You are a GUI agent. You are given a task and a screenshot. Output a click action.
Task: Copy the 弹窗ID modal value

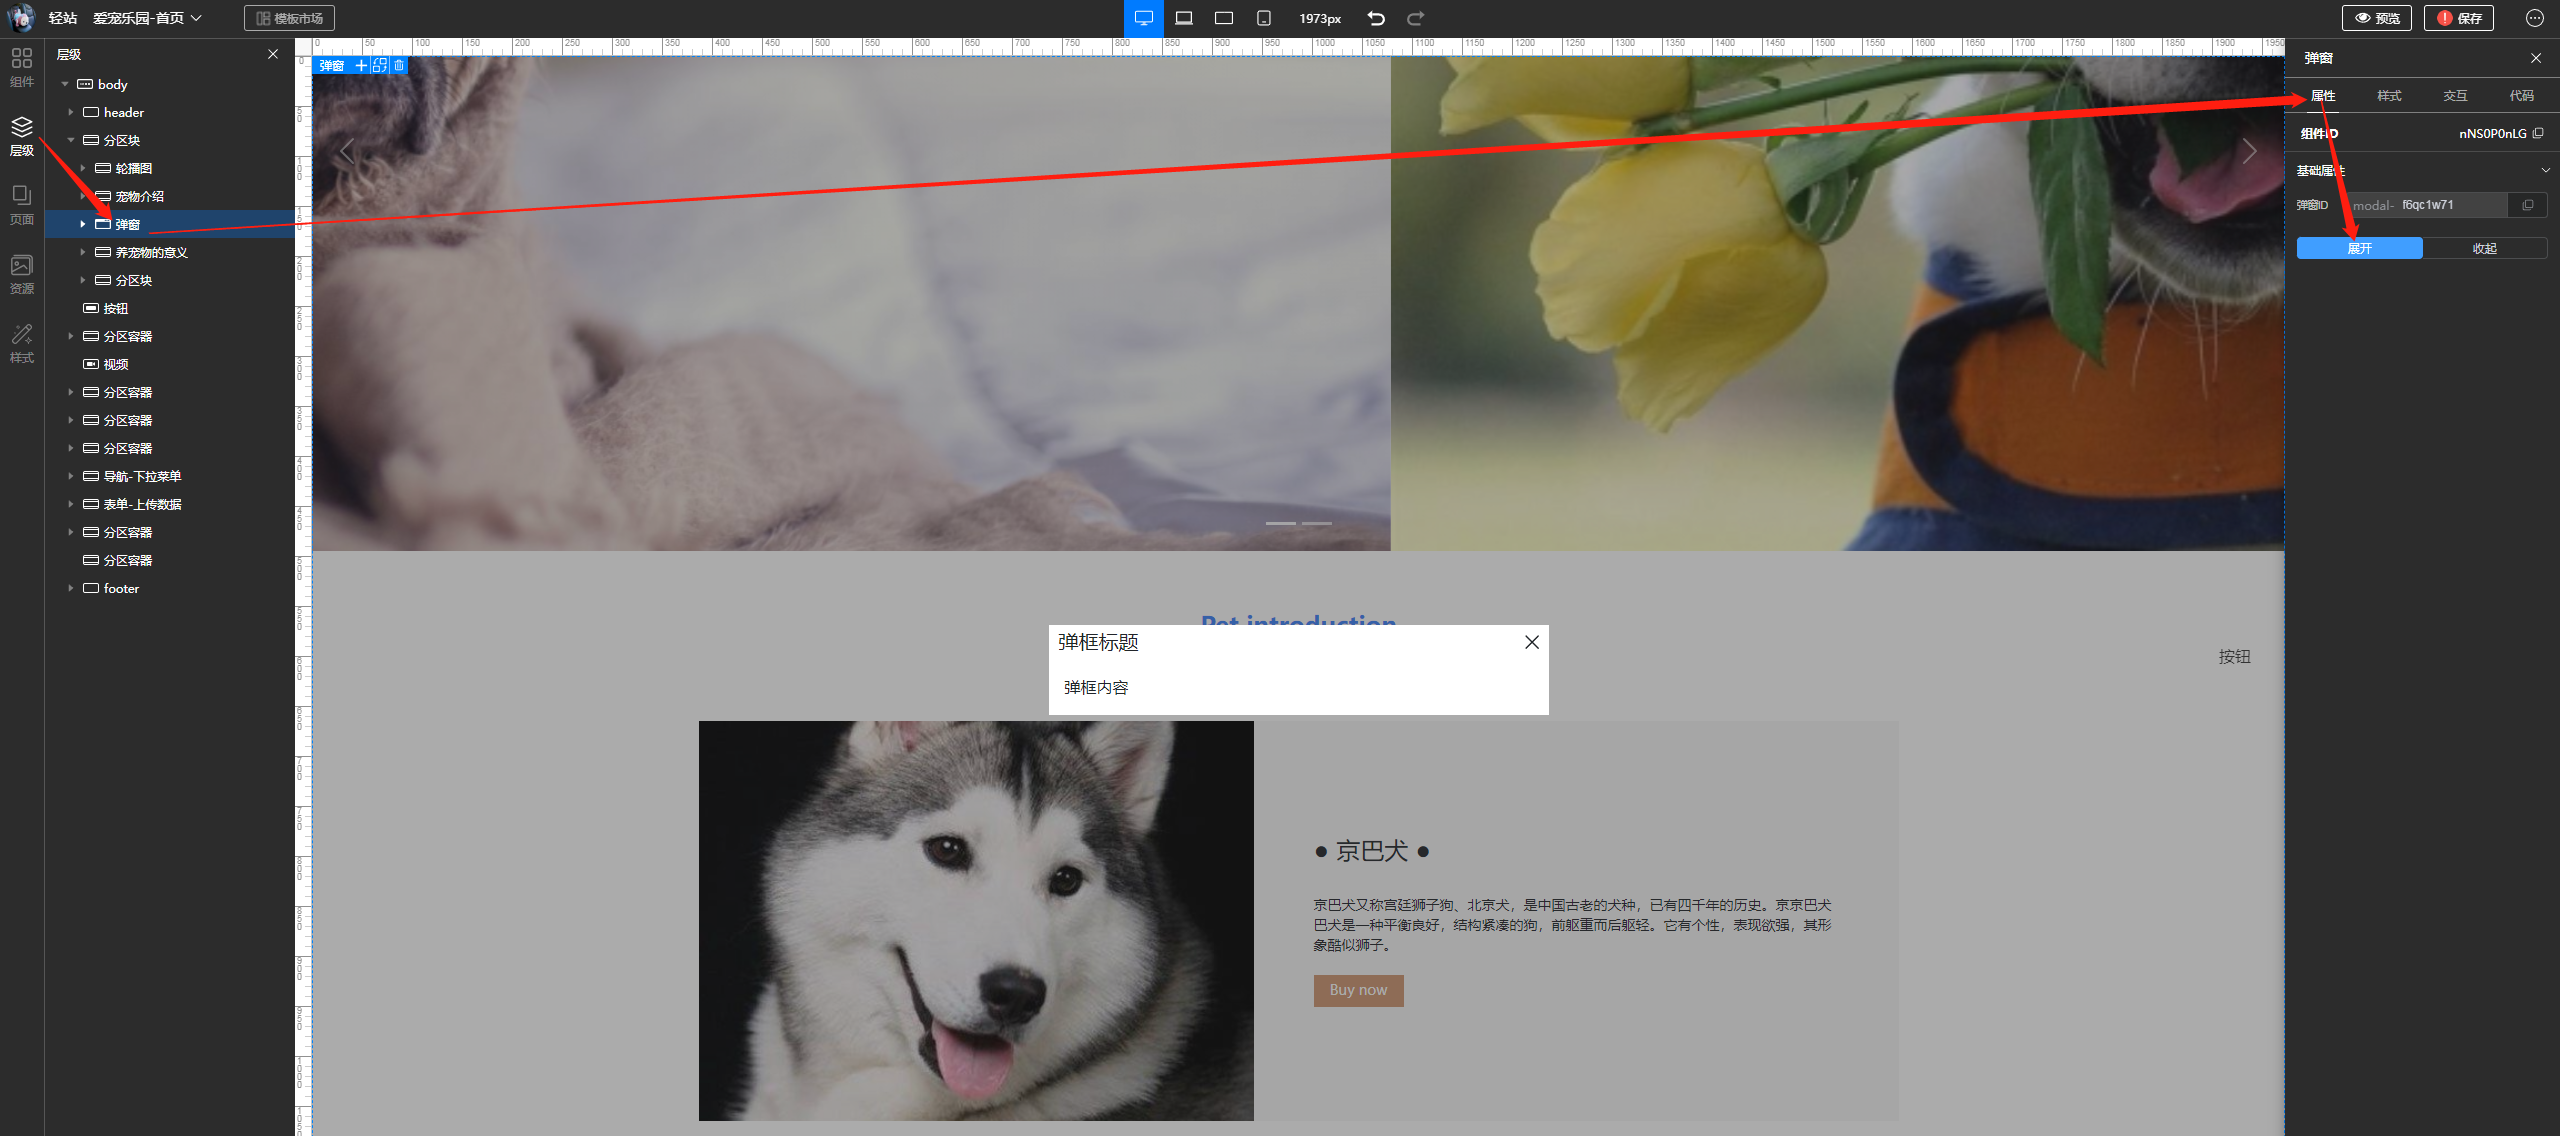point(2528,205)
